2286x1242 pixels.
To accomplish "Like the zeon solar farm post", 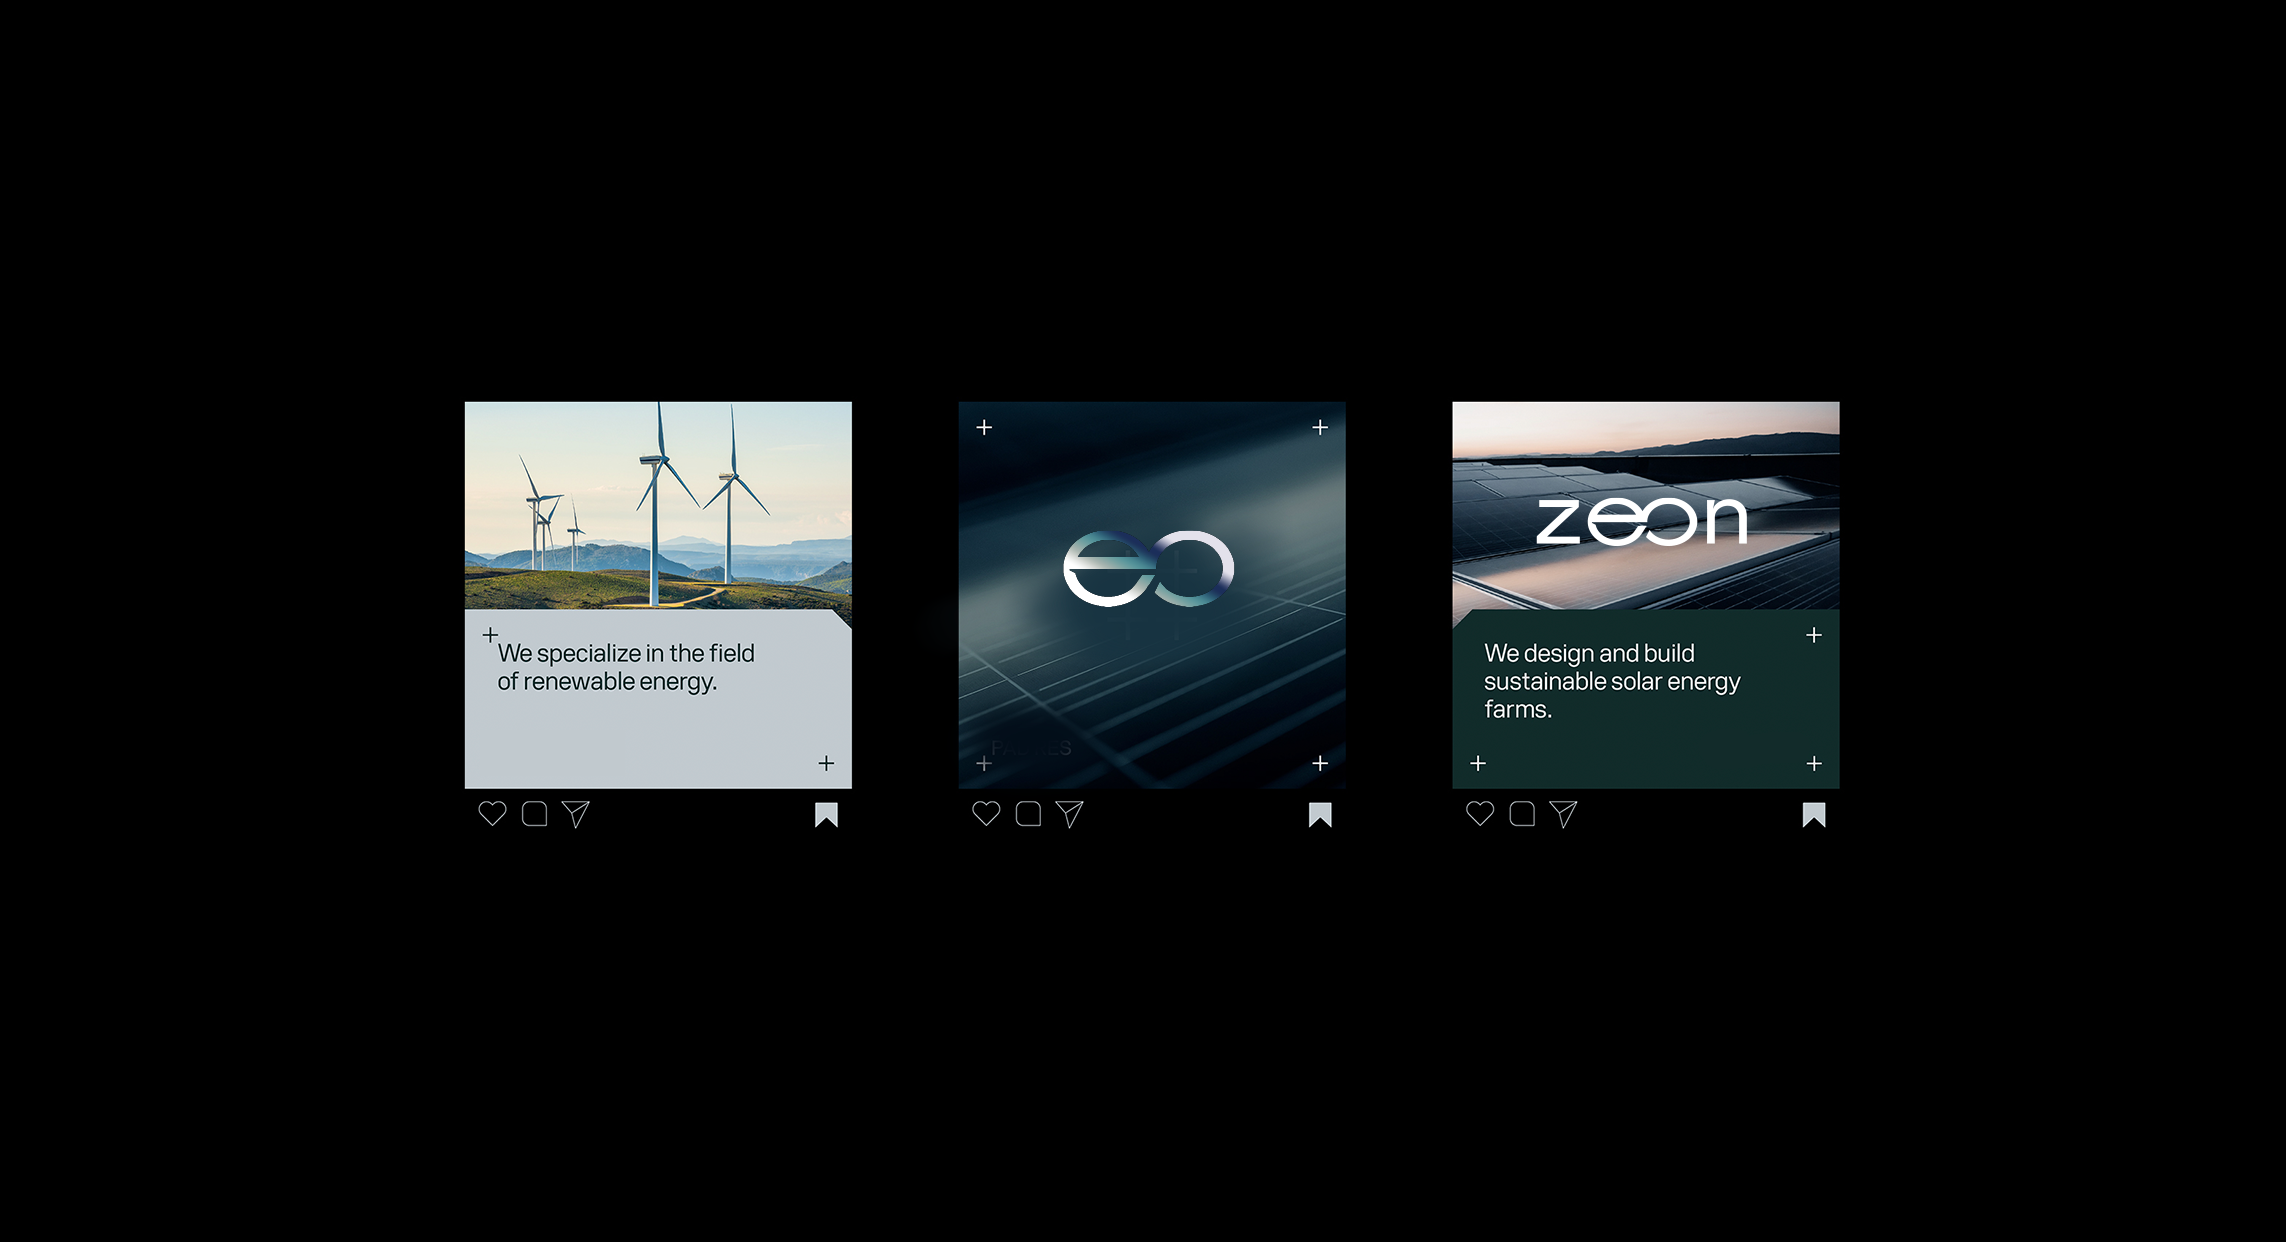I will [x=1480, y=814].
